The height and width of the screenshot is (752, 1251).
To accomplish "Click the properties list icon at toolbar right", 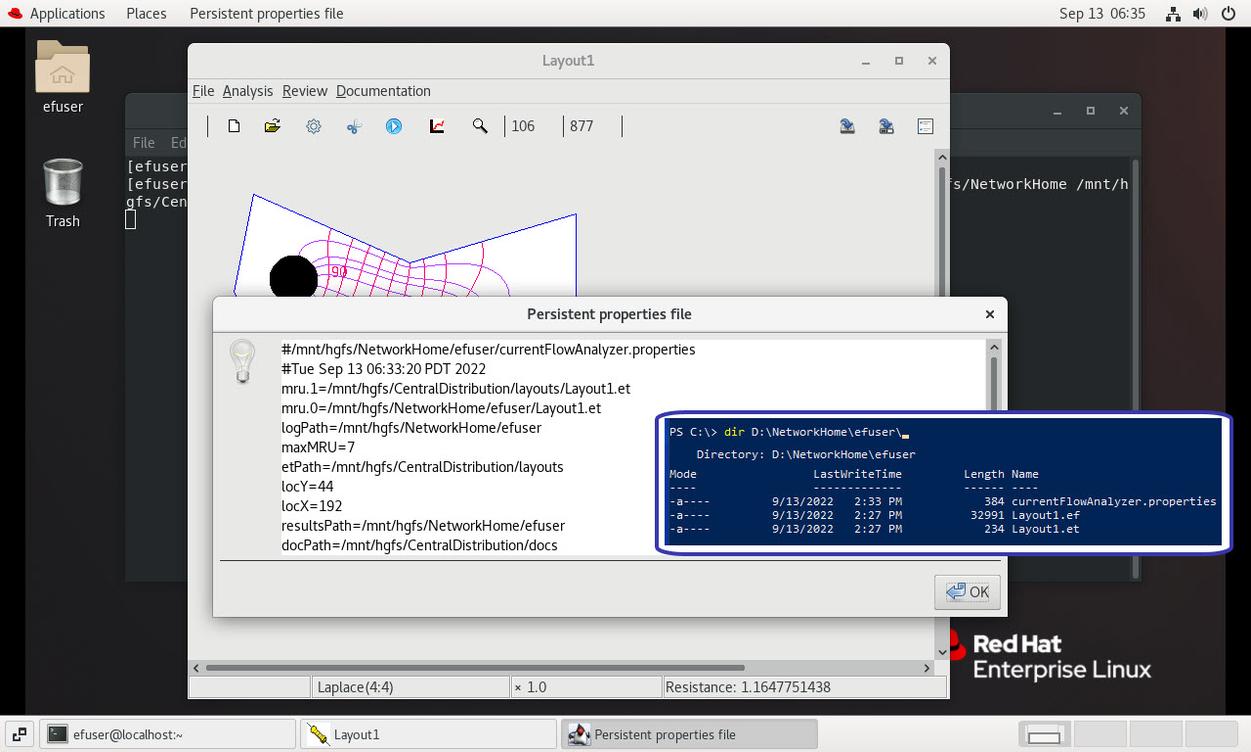I will coord(925,126).
